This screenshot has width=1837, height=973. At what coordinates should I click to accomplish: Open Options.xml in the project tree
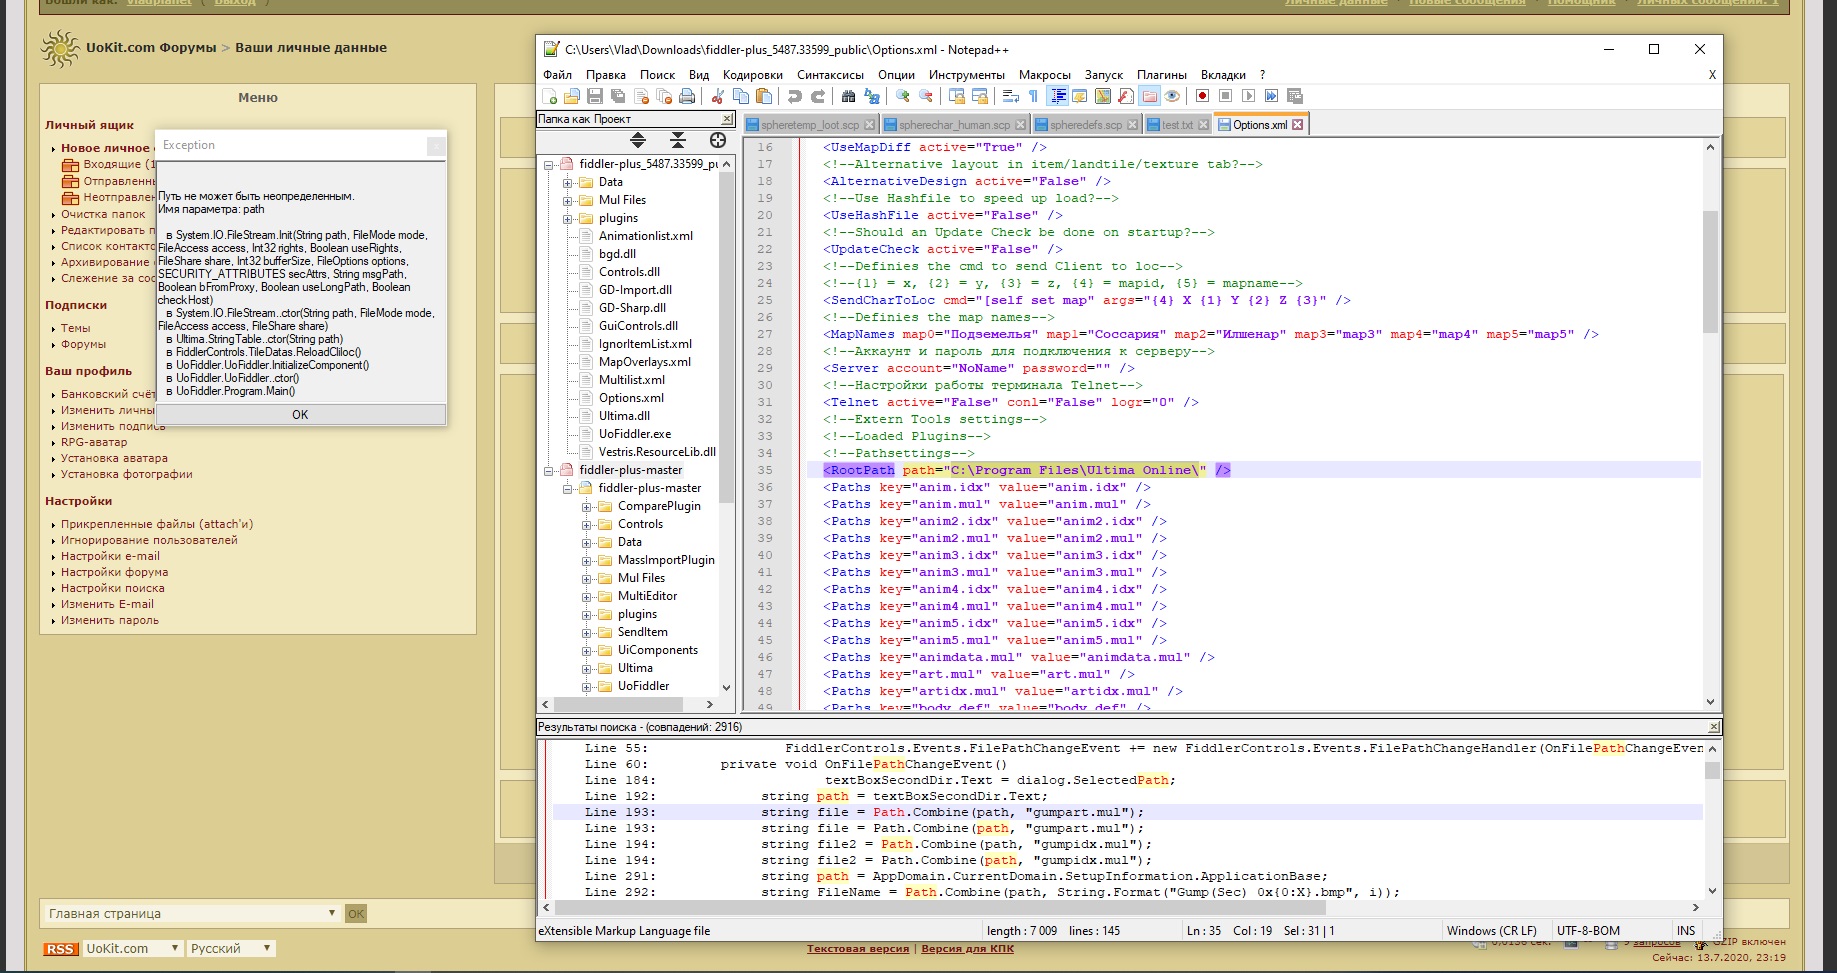631,398
